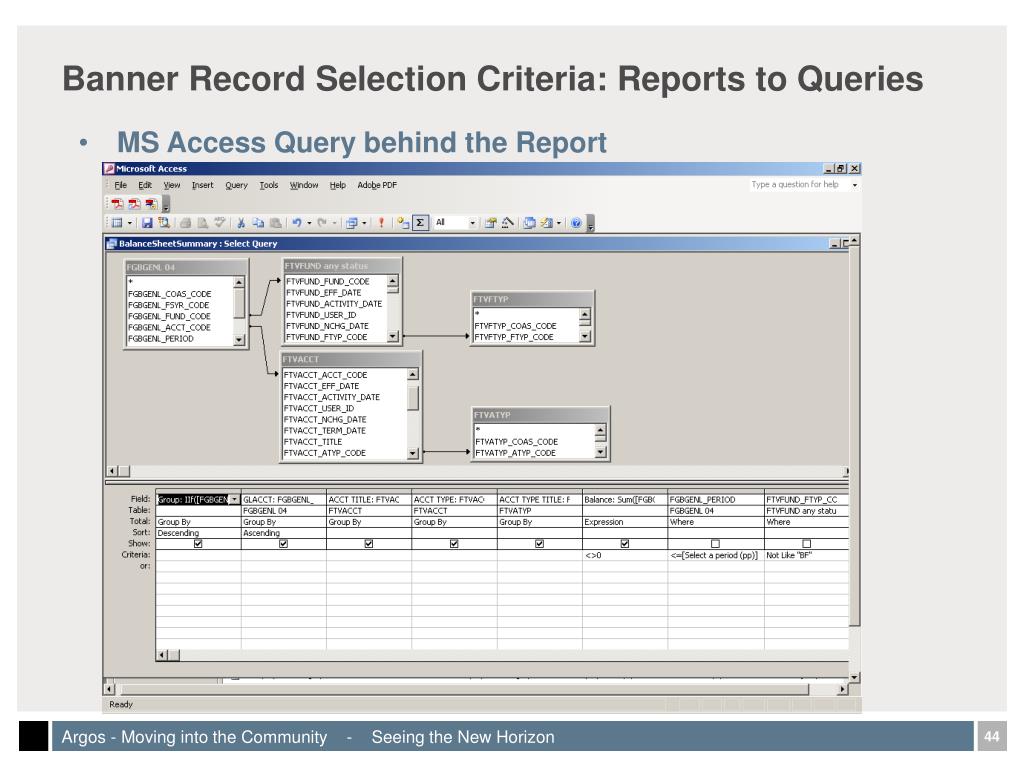Check Show for FTVFUND_FTYP column
This screenshot has width=1024, height=768.
[x=807, y=543]
